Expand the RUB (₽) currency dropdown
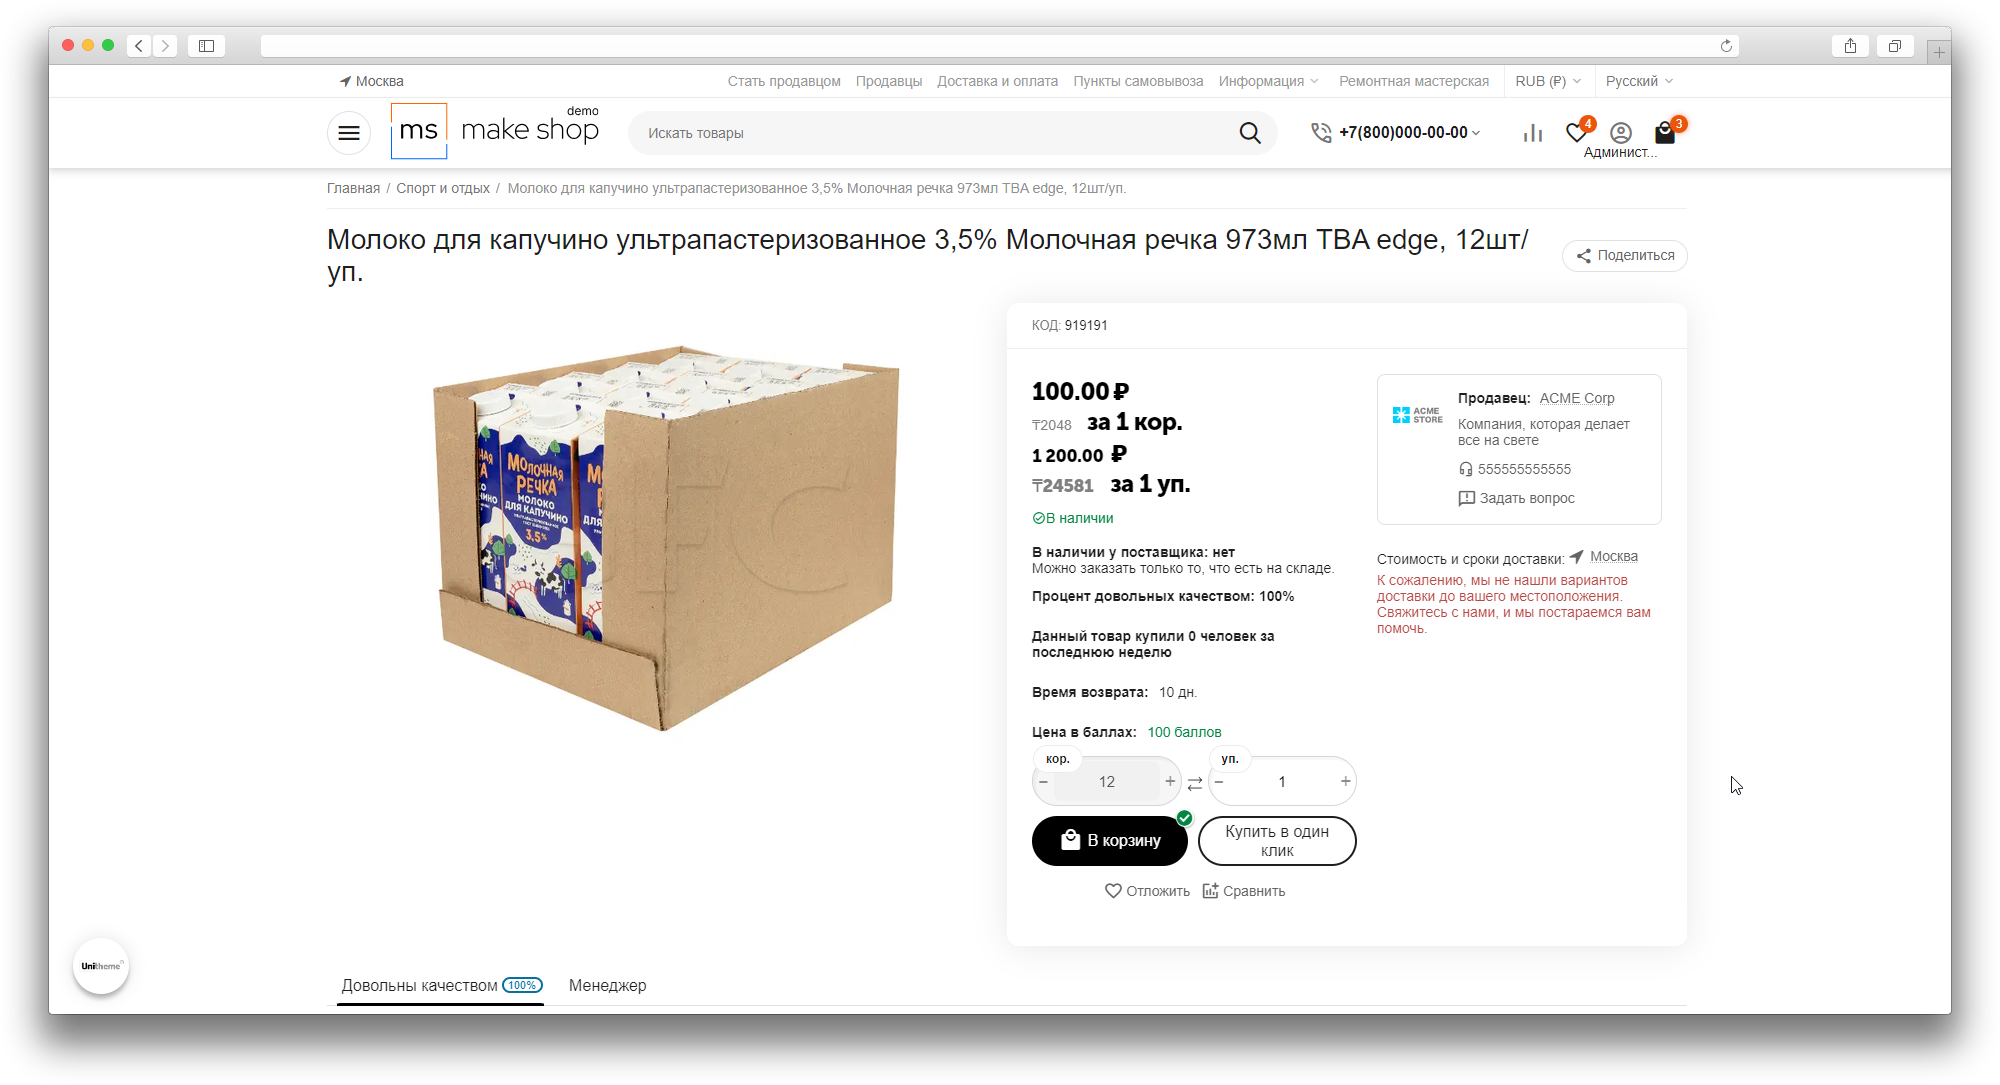This screenshot has height=1085, width=2000. click(x=1548, y=81)
